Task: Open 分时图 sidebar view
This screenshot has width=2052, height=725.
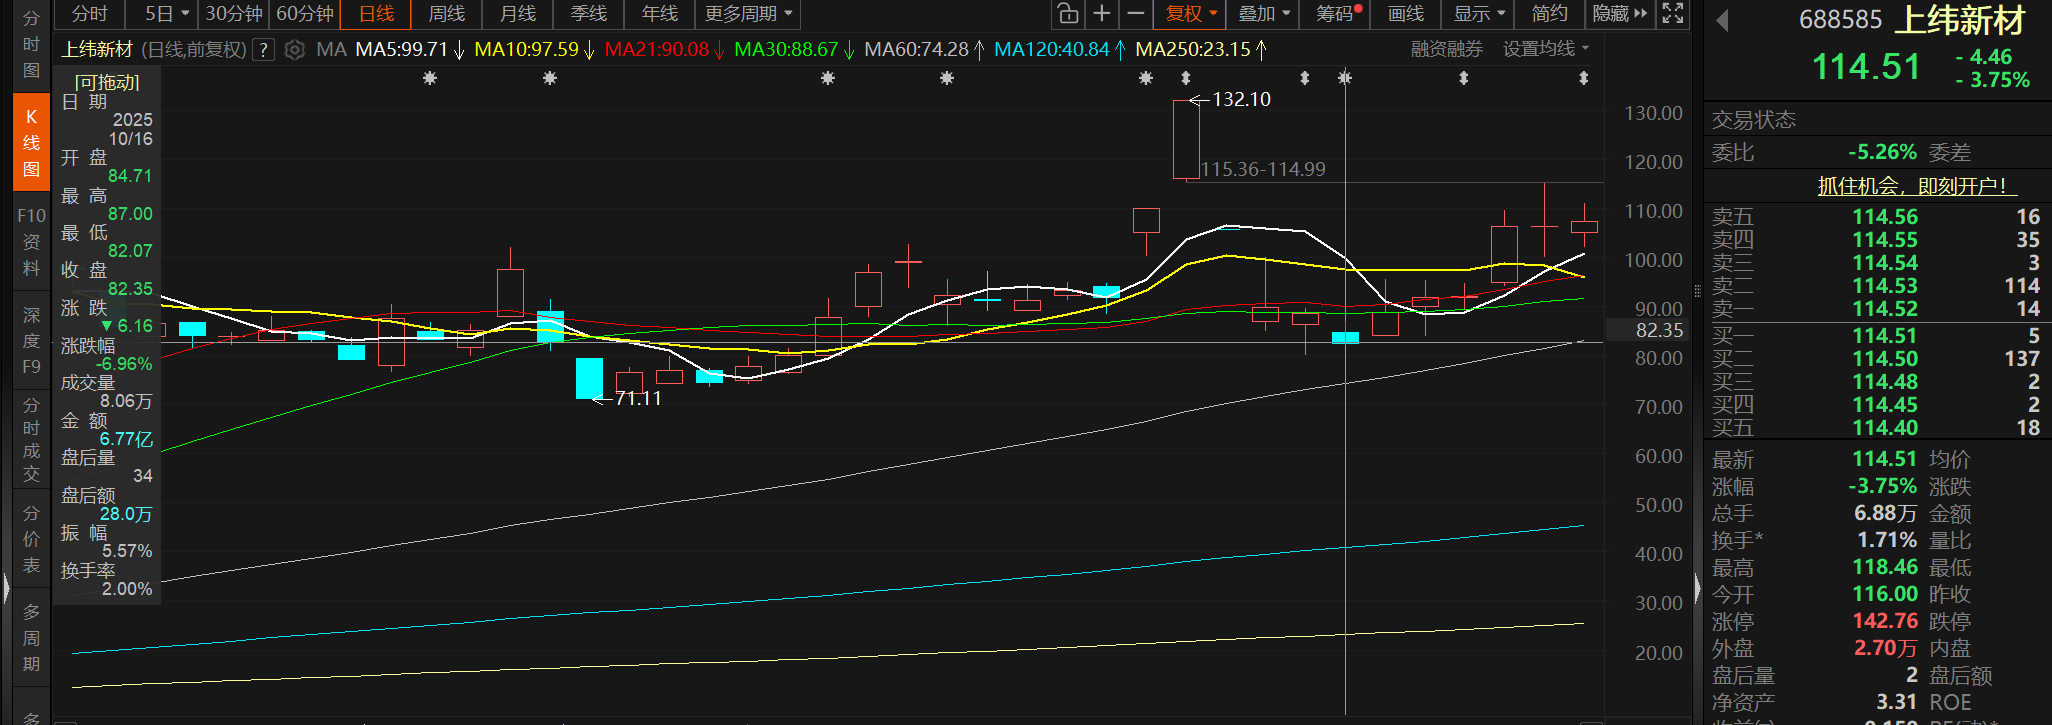Action: [31, 44]
